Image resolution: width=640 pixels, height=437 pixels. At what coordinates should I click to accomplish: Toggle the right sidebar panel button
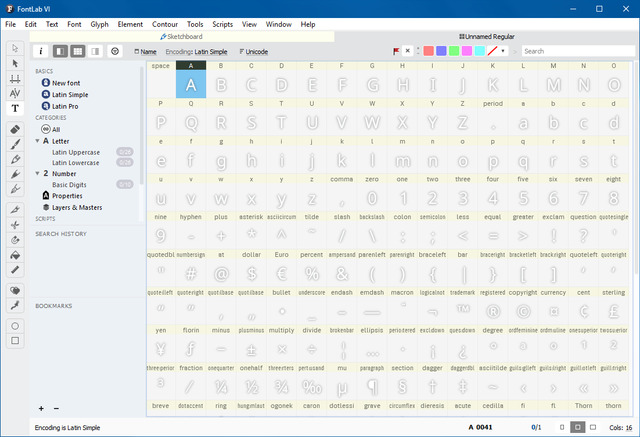94,51
